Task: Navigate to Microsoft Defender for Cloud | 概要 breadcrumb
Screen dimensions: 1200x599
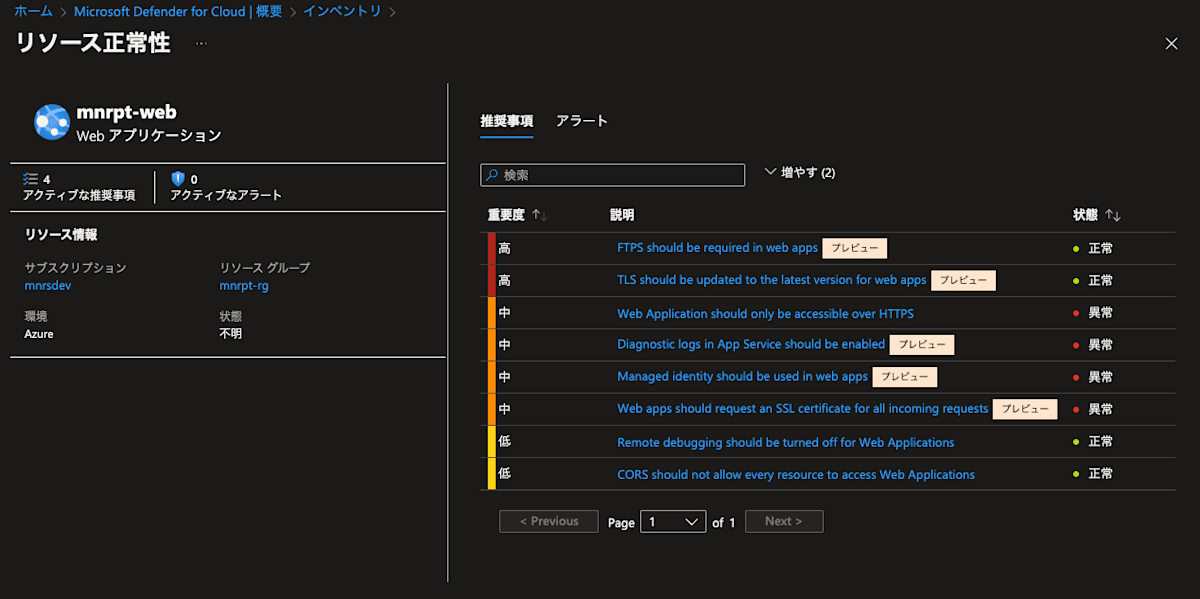Action: (176, 12)
